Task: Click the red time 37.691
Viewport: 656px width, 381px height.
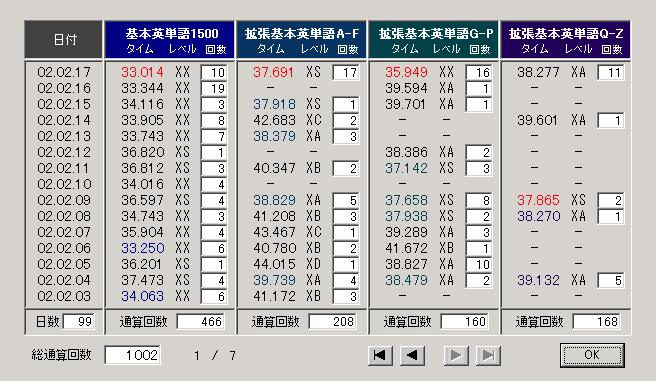Action: click(x=274, y=72)
